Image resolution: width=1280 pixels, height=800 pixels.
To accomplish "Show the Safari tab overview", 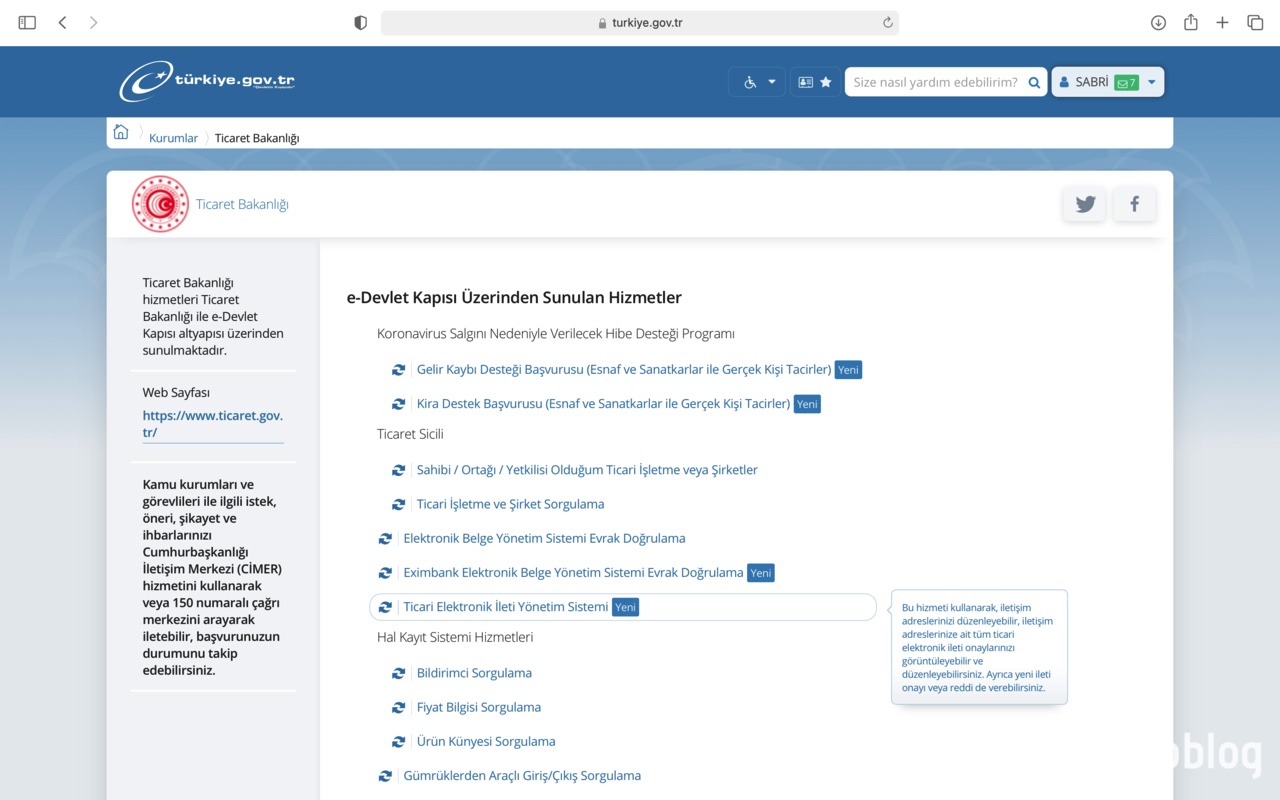I will (x=1255, y=22).
